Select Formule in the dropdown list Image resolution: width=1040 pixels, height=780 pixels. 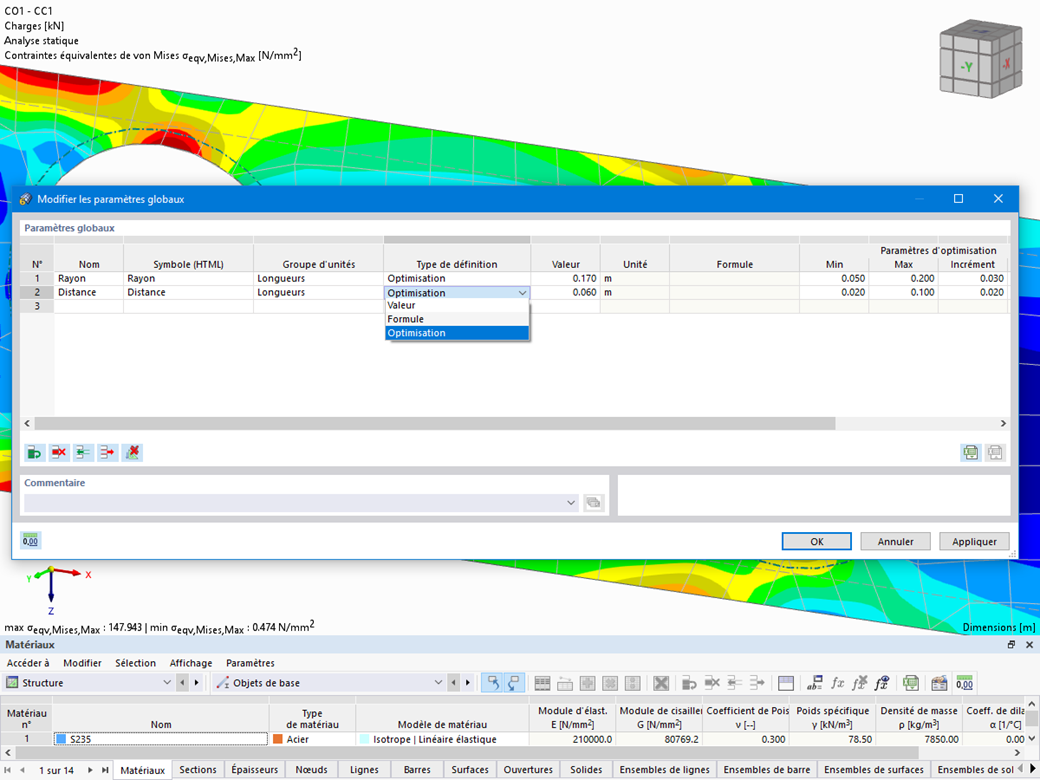pos(457,319)
